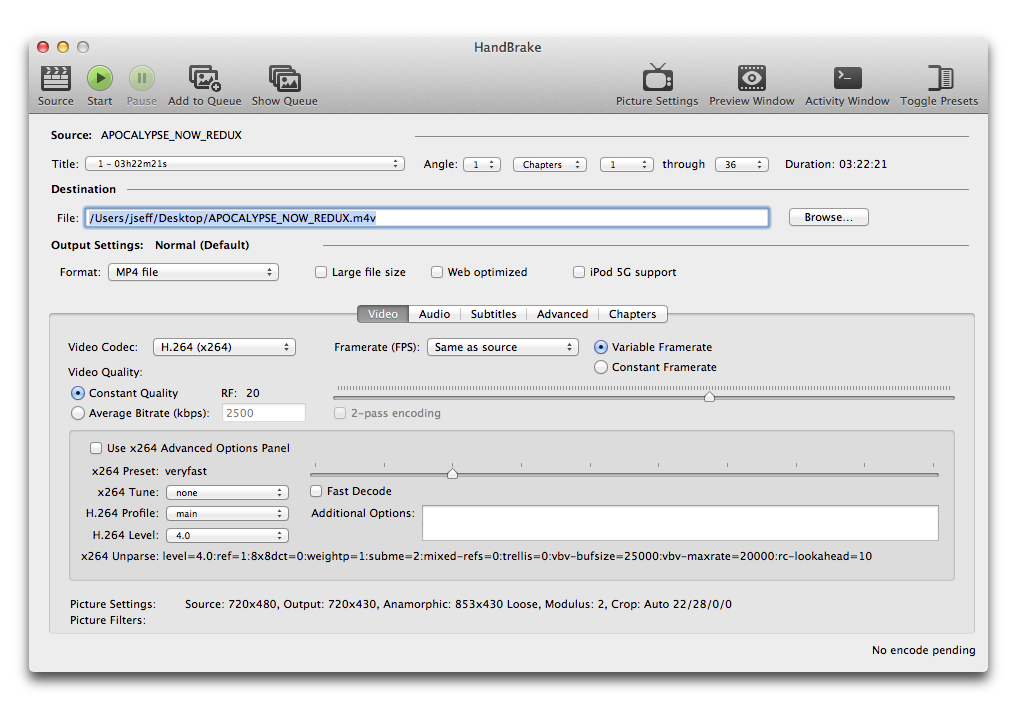Open the Show Queue icon
Screen dimensions: 1017x708
pos(285,78)
